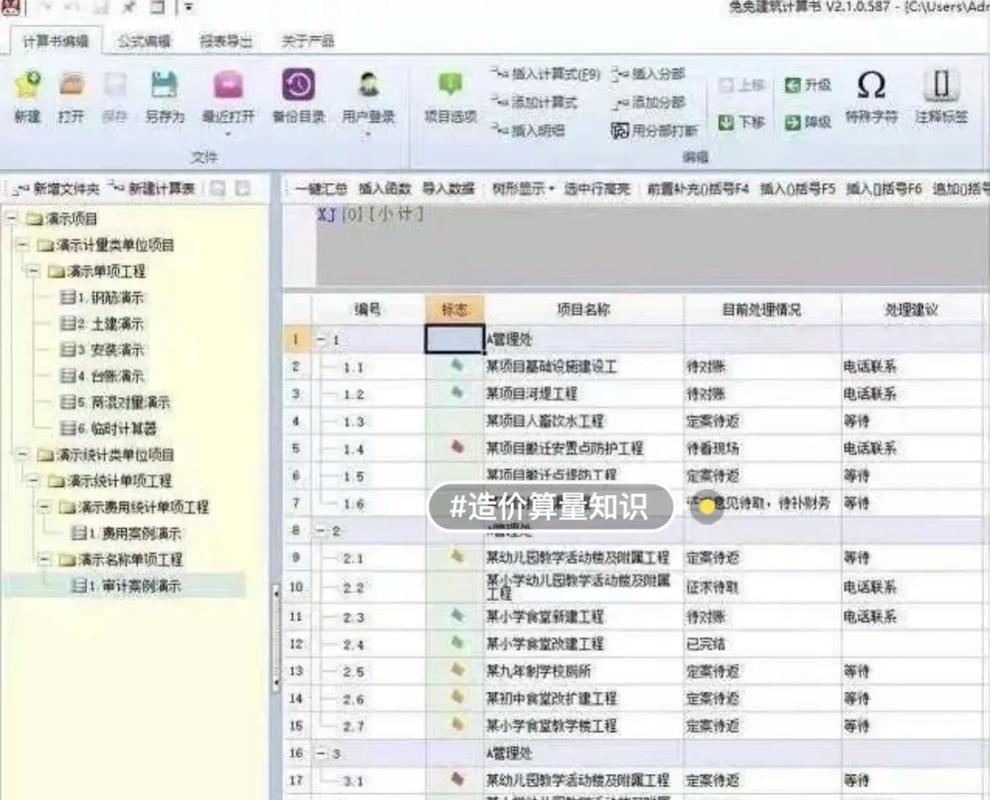Open the 树形显示 dropdown
Screen dimensions: 990x800
tap(523, 189)
